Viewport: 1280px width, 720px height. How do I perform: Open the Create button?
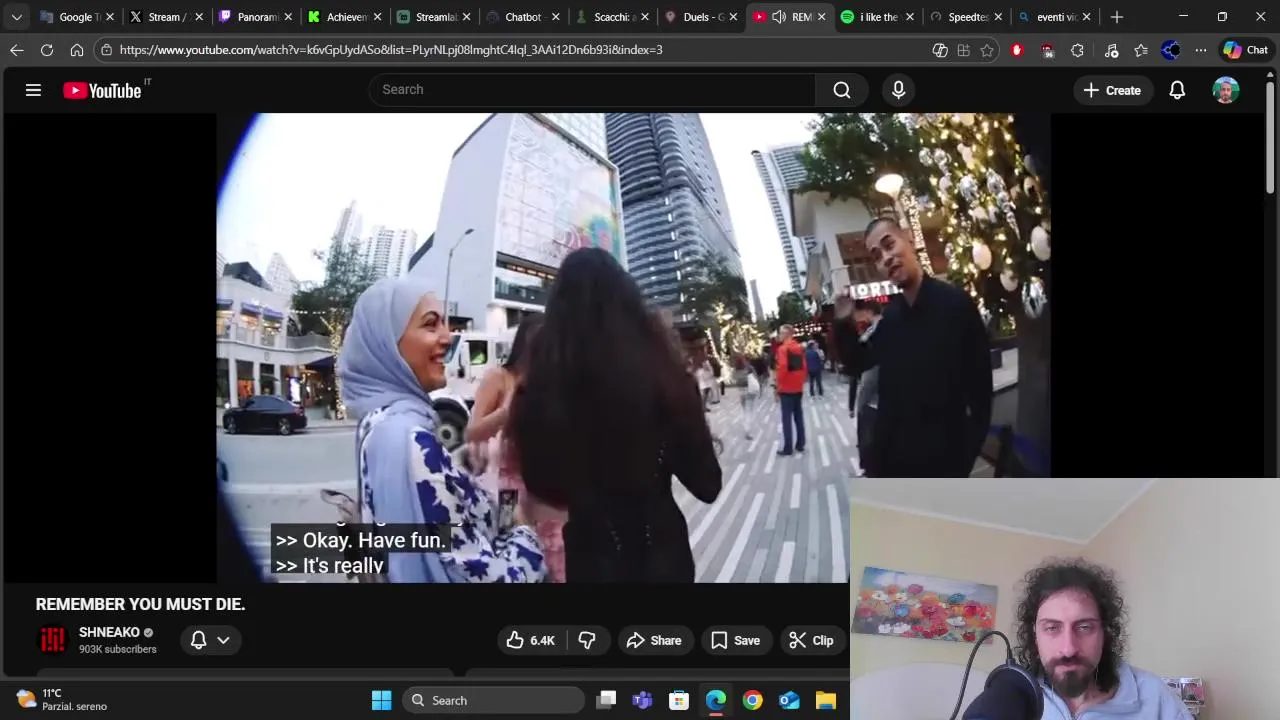[1112, 90]
